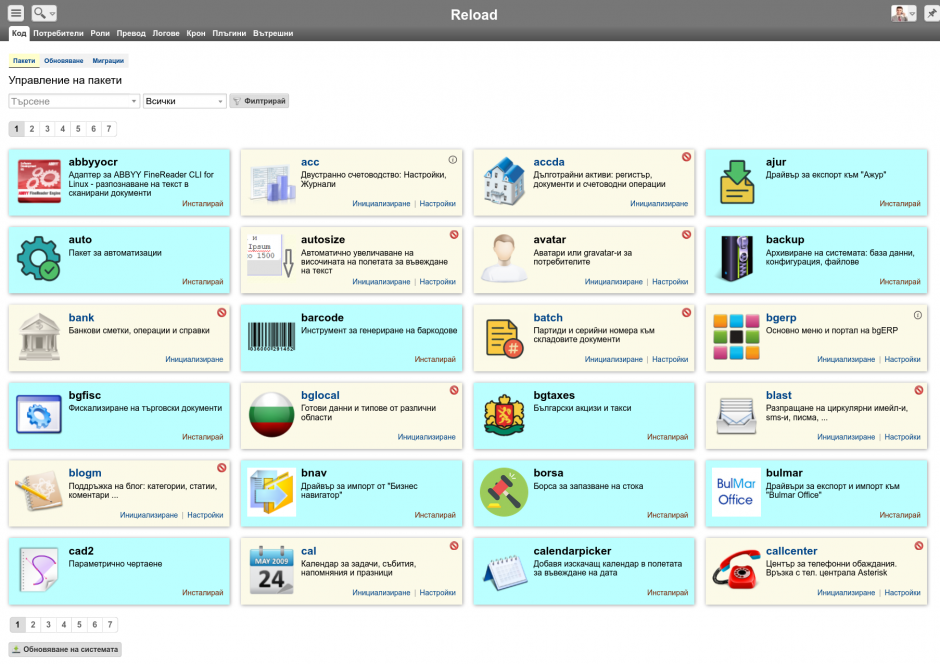Click the cal calendar package icon
The image size is (940, 664).
click(x=271, y=571)
